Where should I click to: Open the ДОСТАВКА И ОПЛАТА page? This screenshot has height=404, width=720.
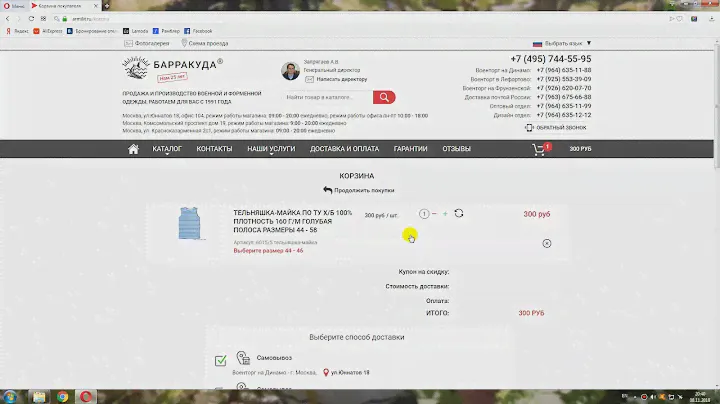click(x=344, y=149)
